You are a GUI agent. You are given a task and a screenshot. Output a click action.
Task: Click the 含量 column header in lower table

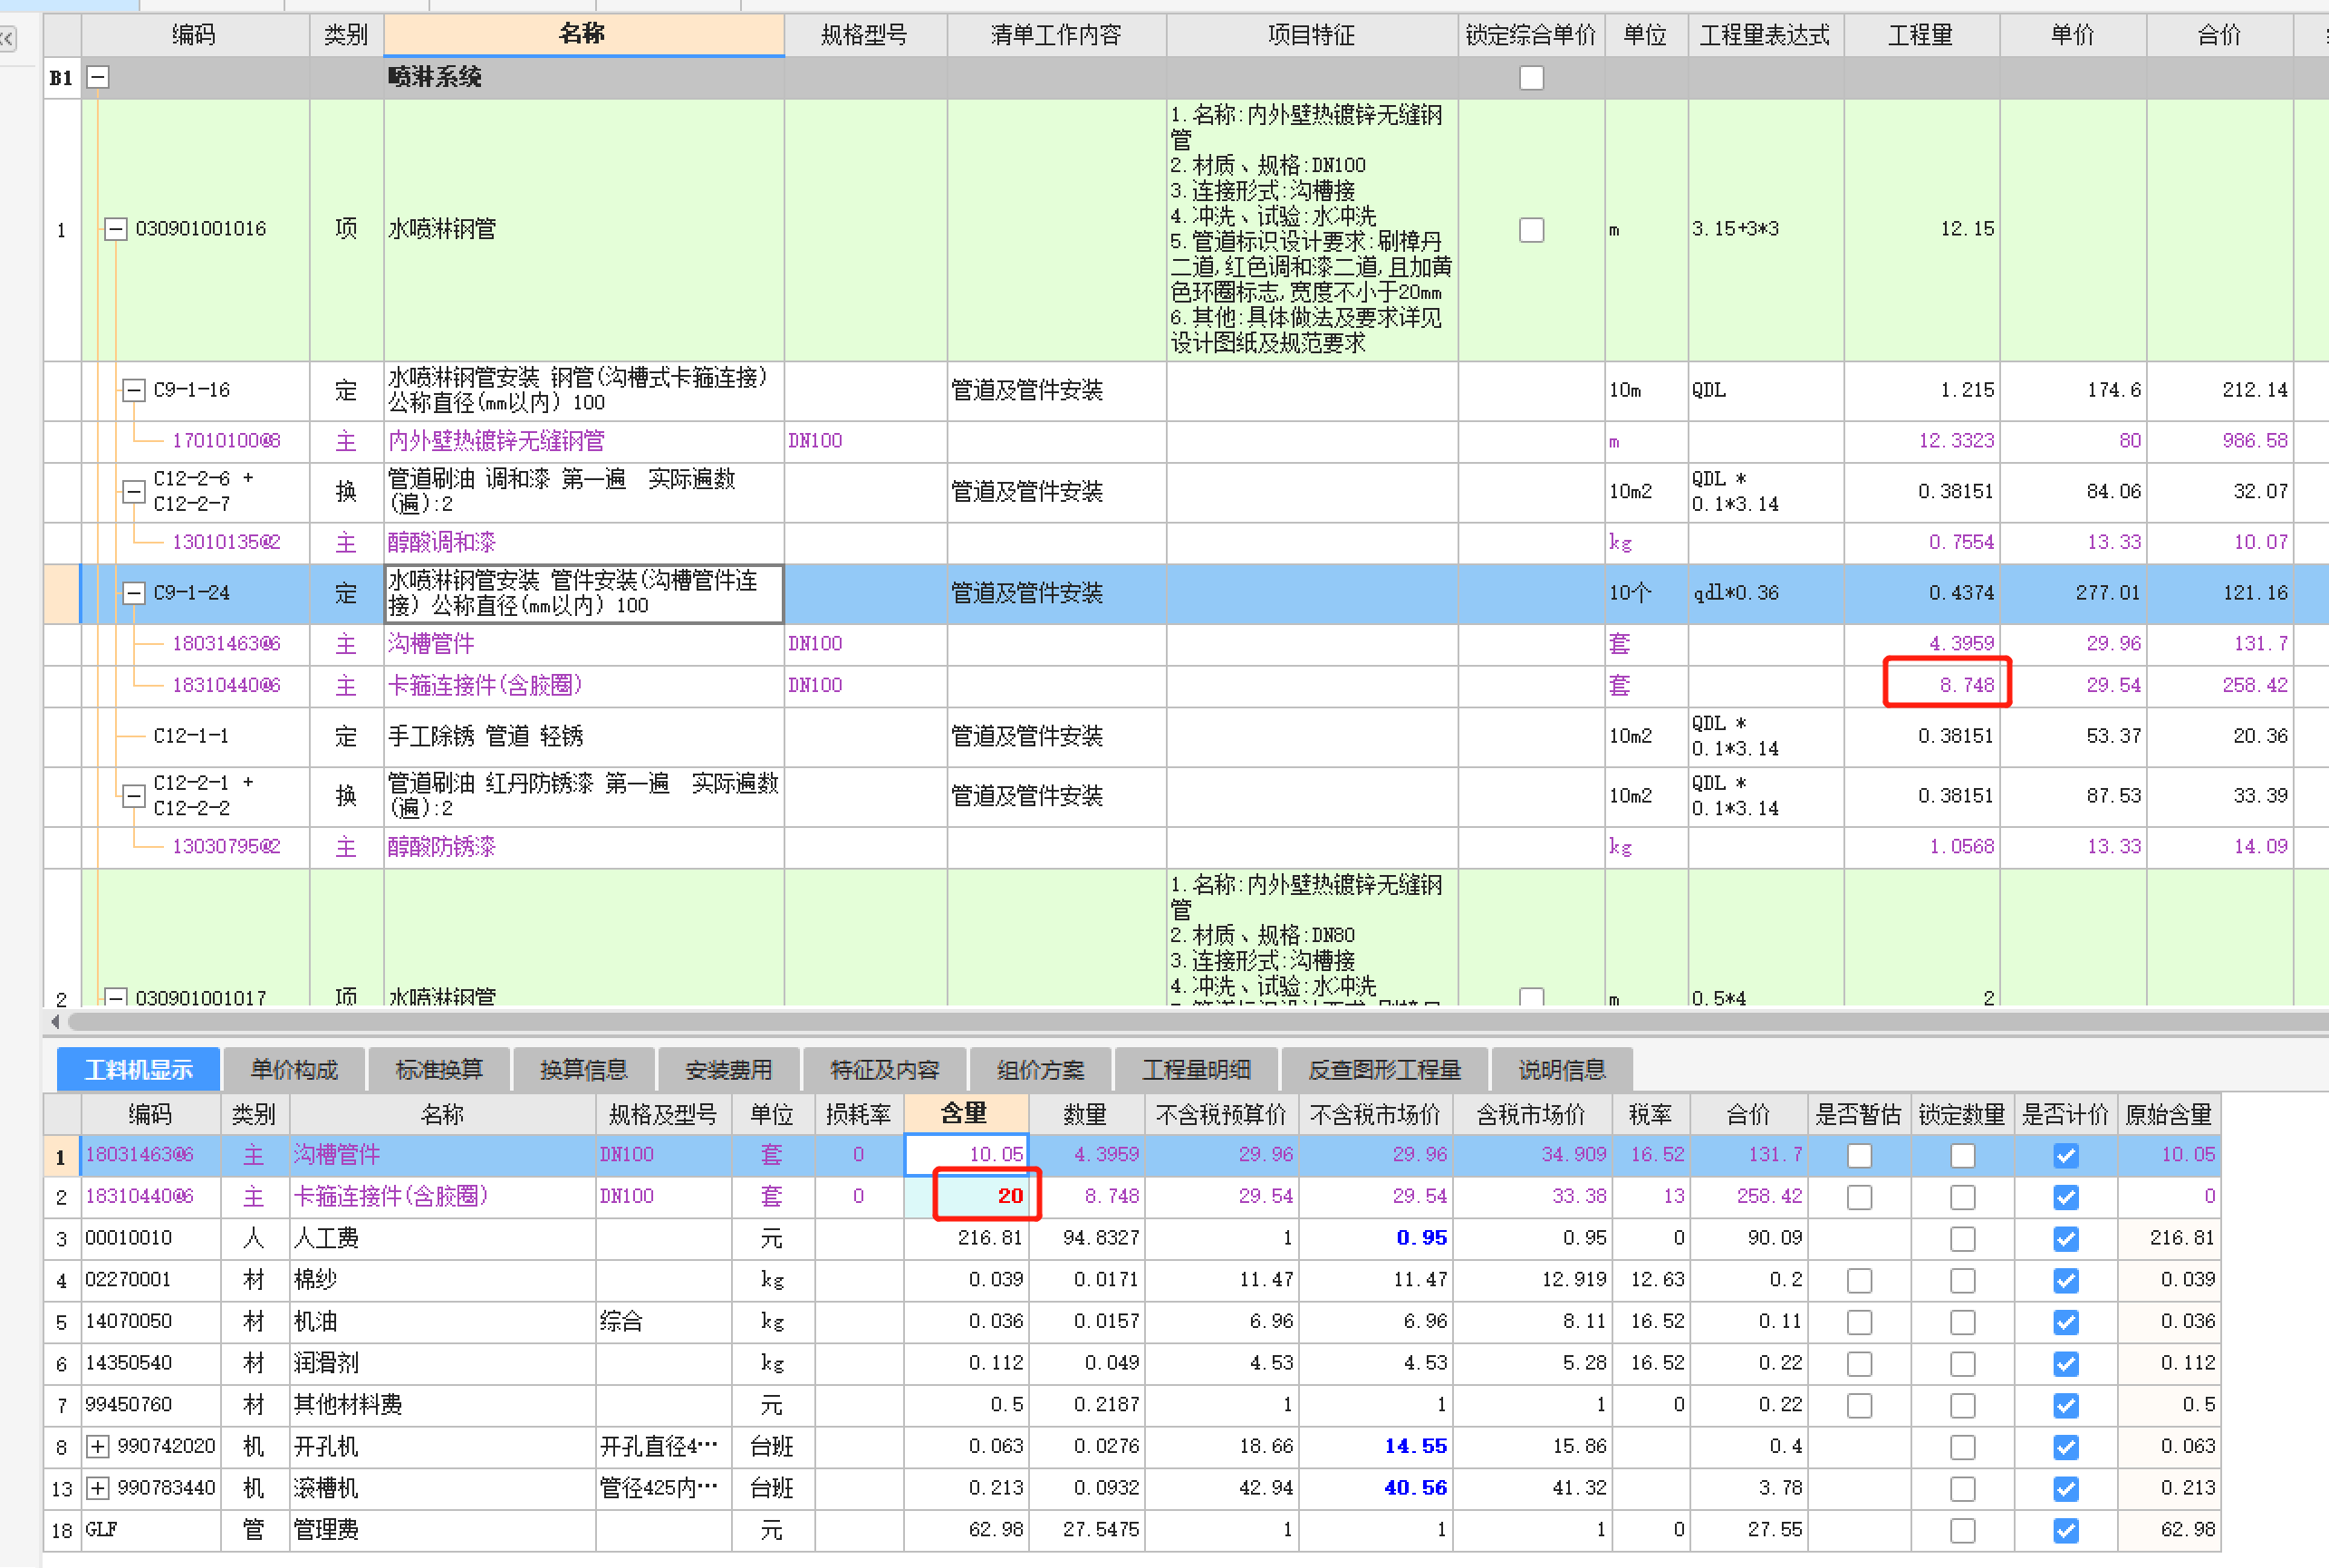965,1113
